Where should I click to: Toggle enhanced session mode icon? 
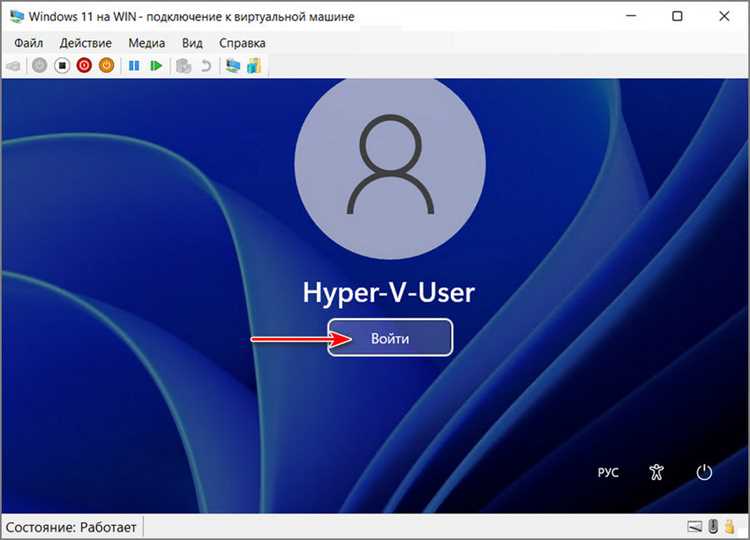(232, 66)
